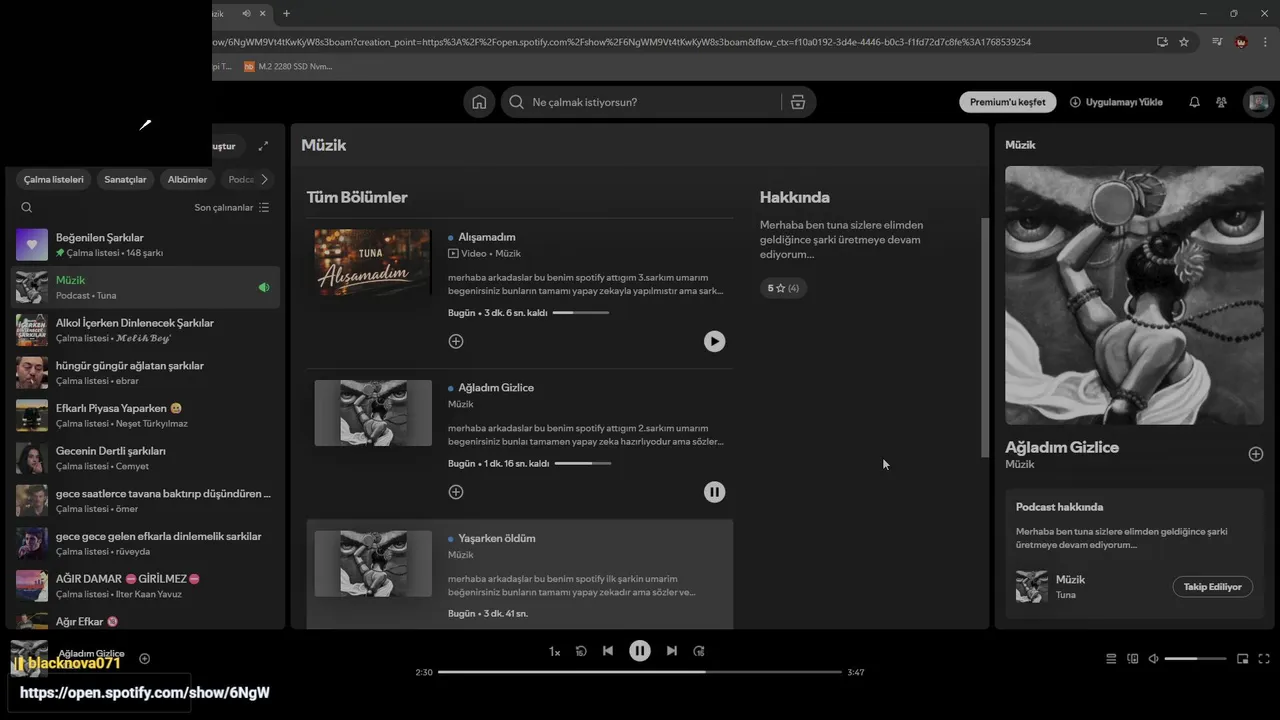
Task: Seek on main playback progress bar
Action: coord(640,672)
